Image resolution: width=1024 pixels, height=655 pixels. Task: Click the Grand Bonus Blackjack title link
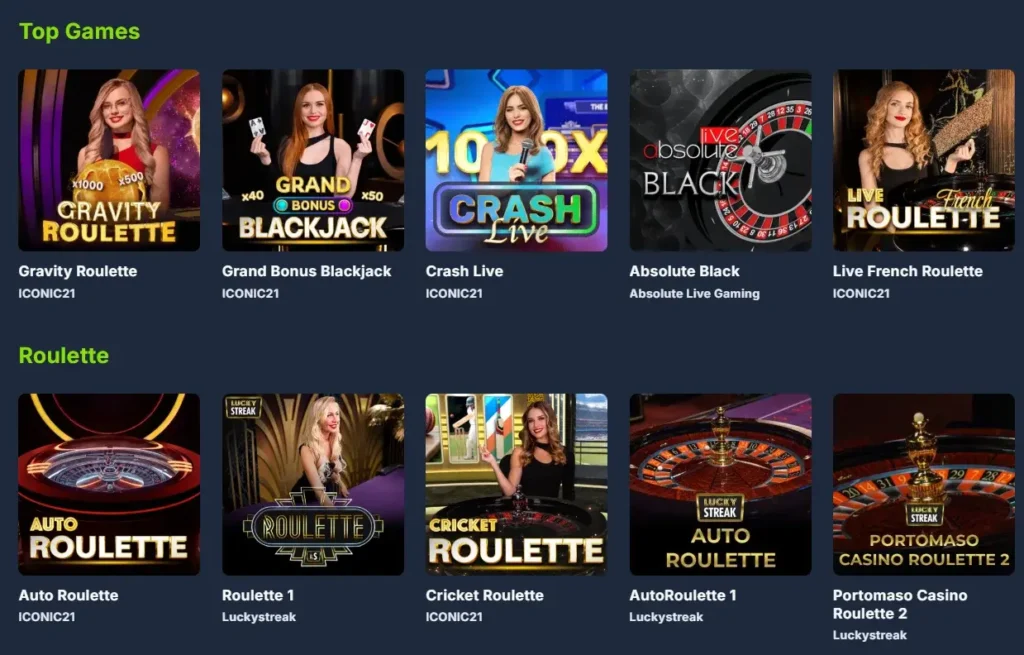[x=306, y=271]
